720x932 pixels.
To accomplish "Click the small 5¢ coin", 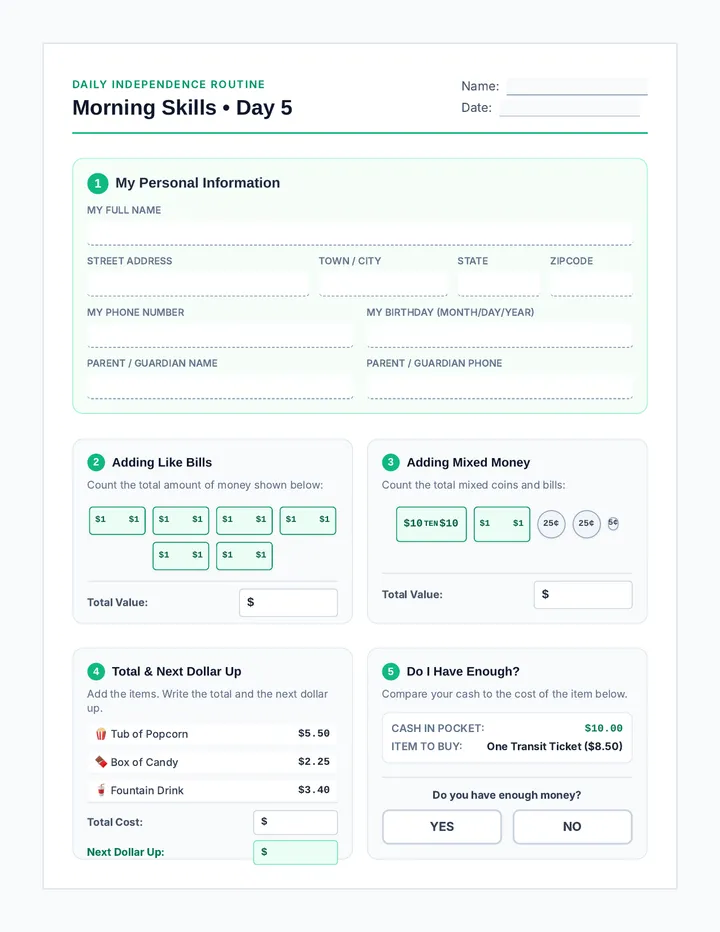I will coord(613,523).
